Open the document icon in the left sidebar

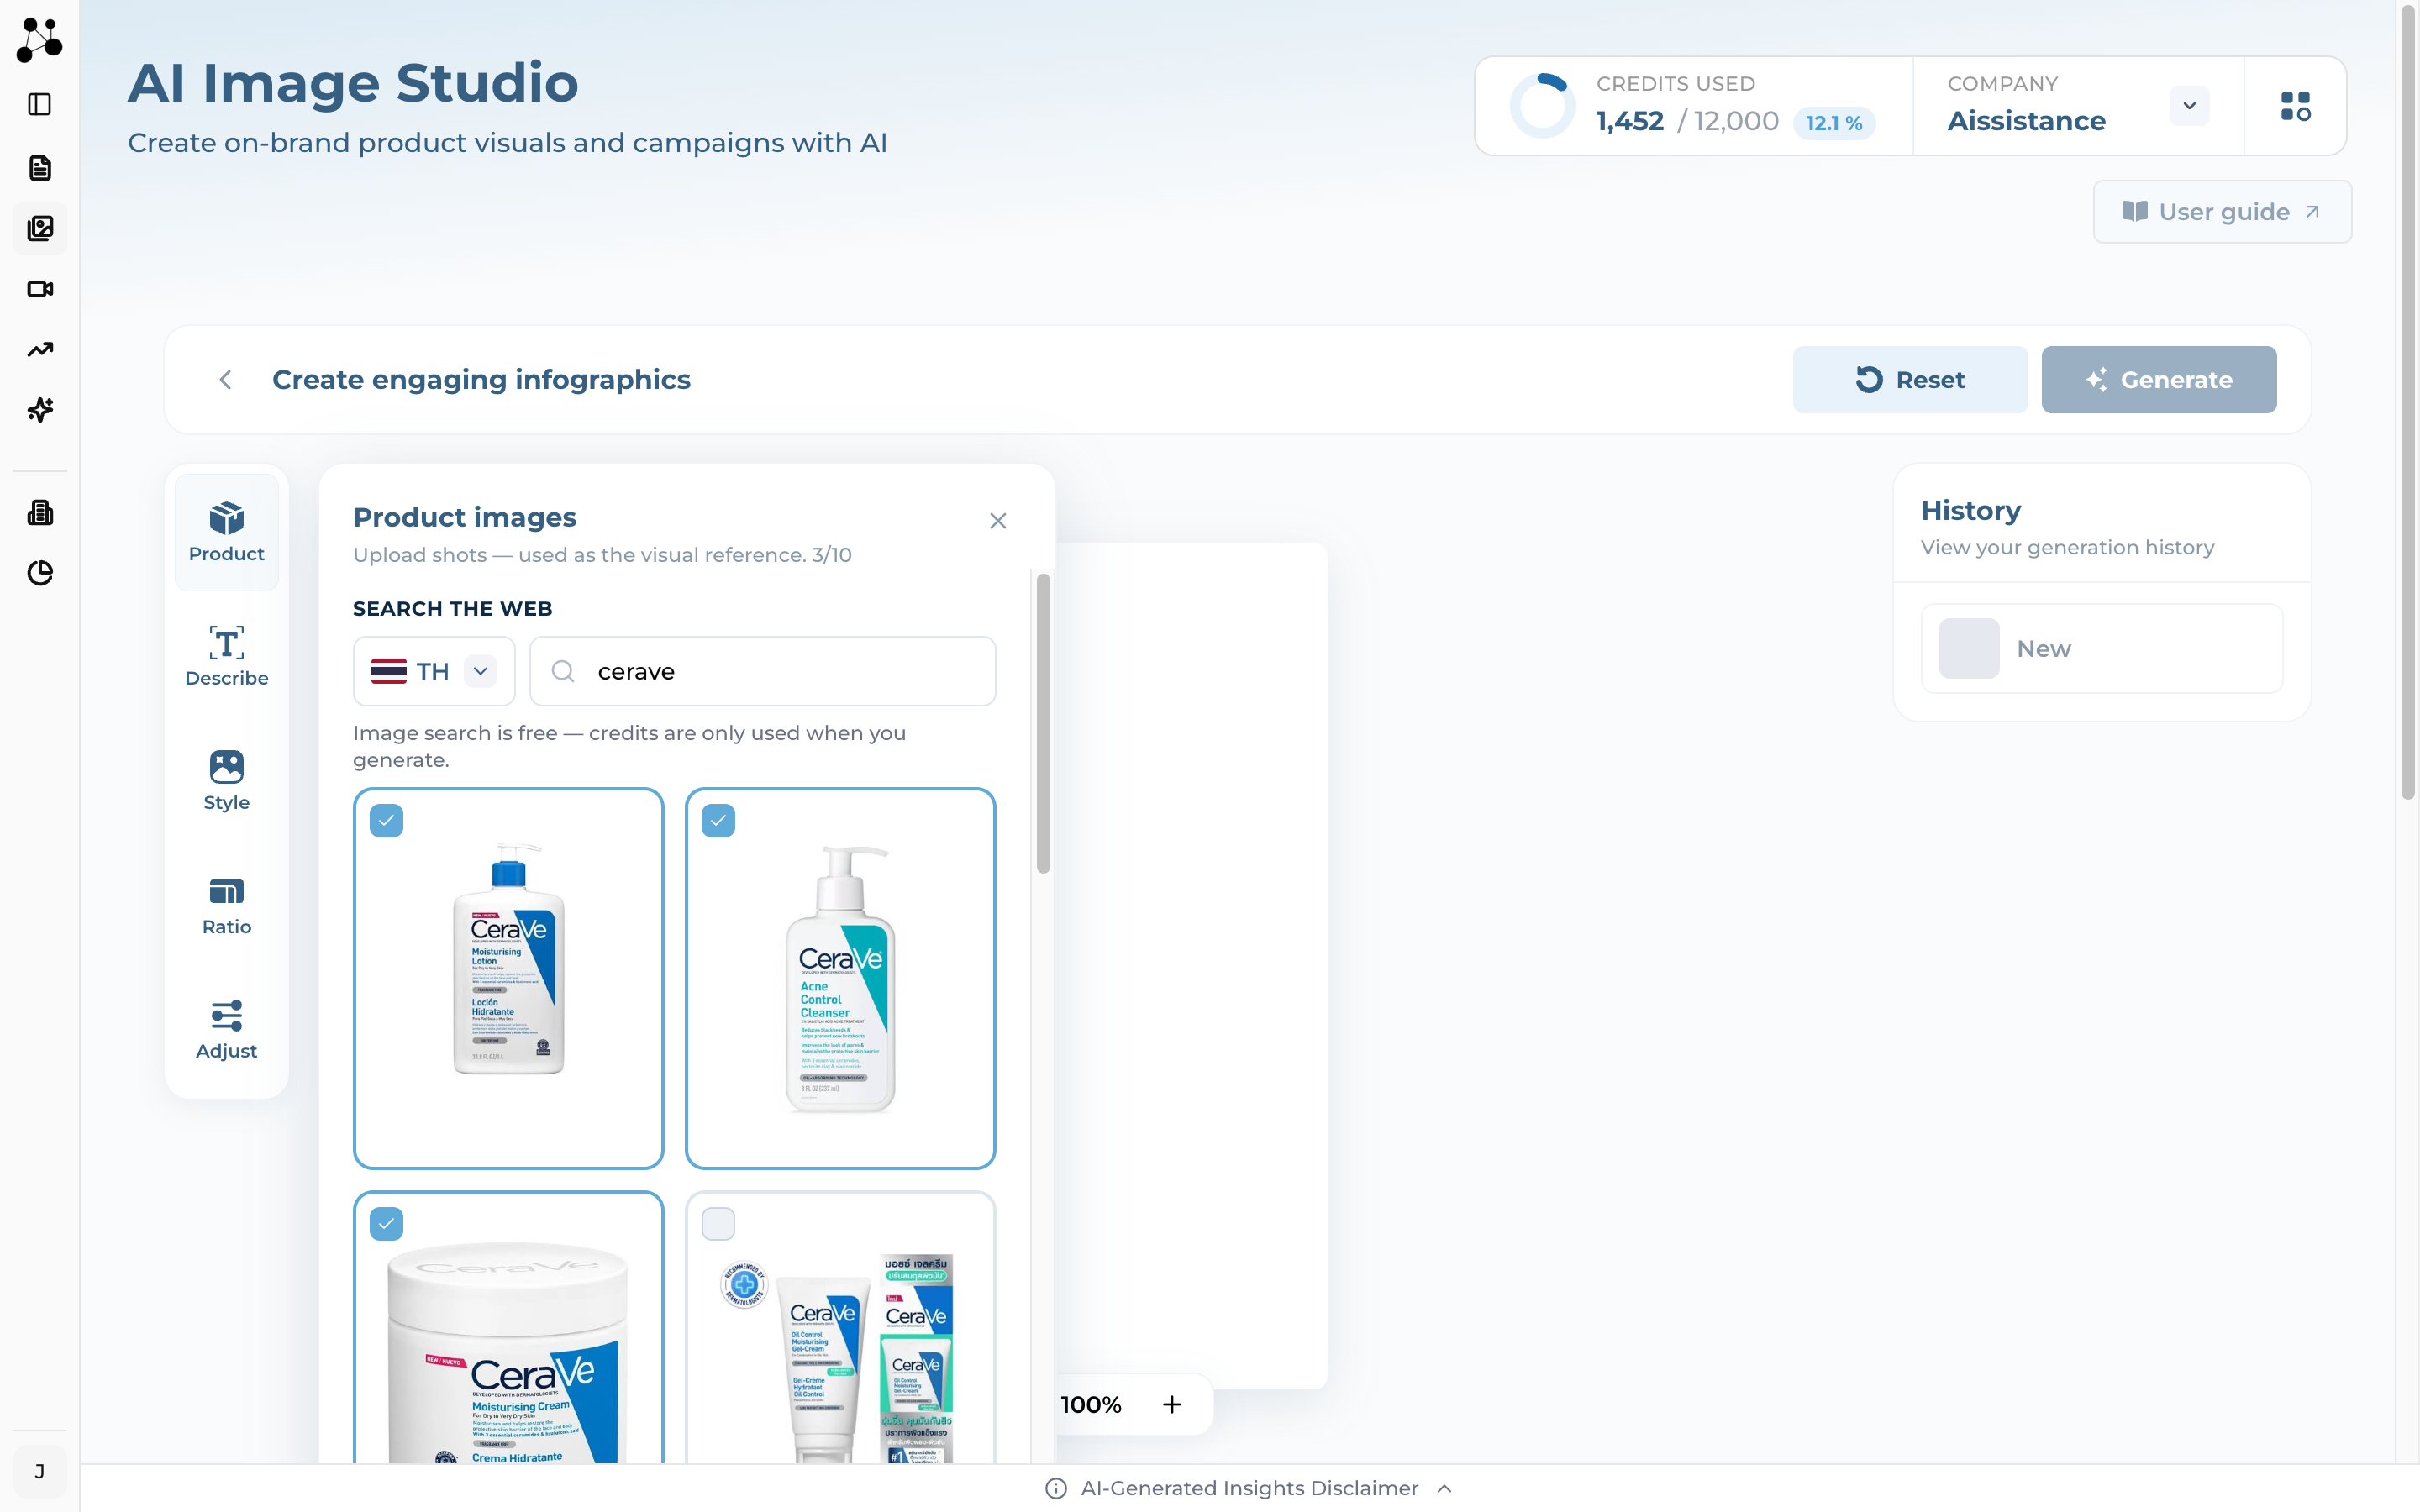[x=39, y=167]
